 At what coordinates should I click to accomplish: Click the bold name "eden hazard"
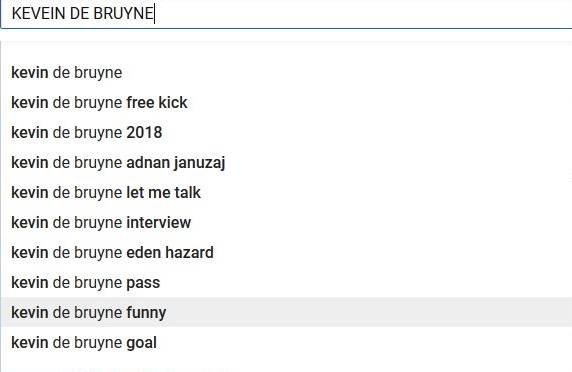click(170, 252)
